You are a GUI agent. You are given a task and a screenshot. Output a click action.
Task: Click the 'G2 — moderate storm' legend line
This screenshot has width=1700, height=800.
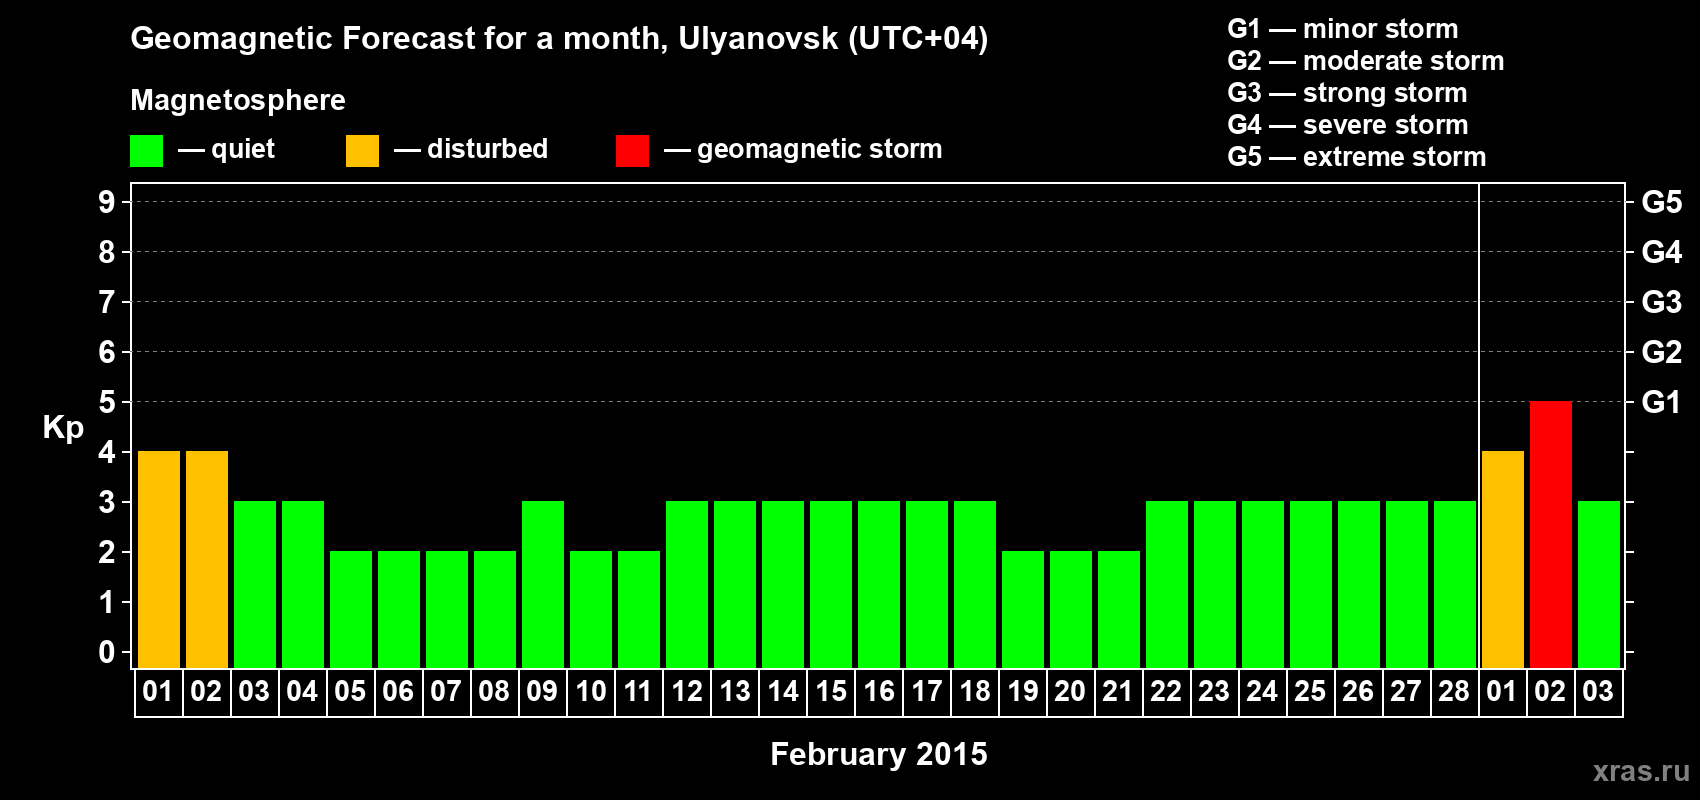(1366, 61)
